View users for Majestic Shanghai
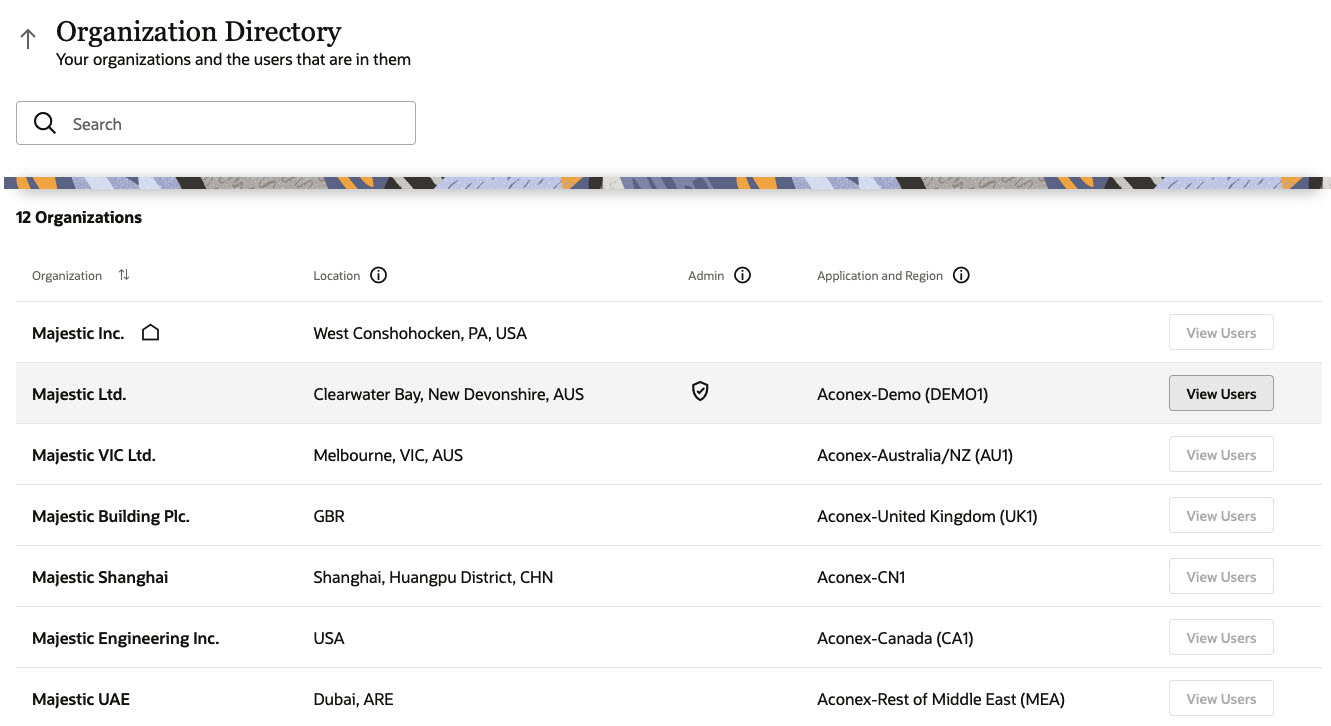The height and width of the screenshot is (726, 1331). coord(1220,577)
